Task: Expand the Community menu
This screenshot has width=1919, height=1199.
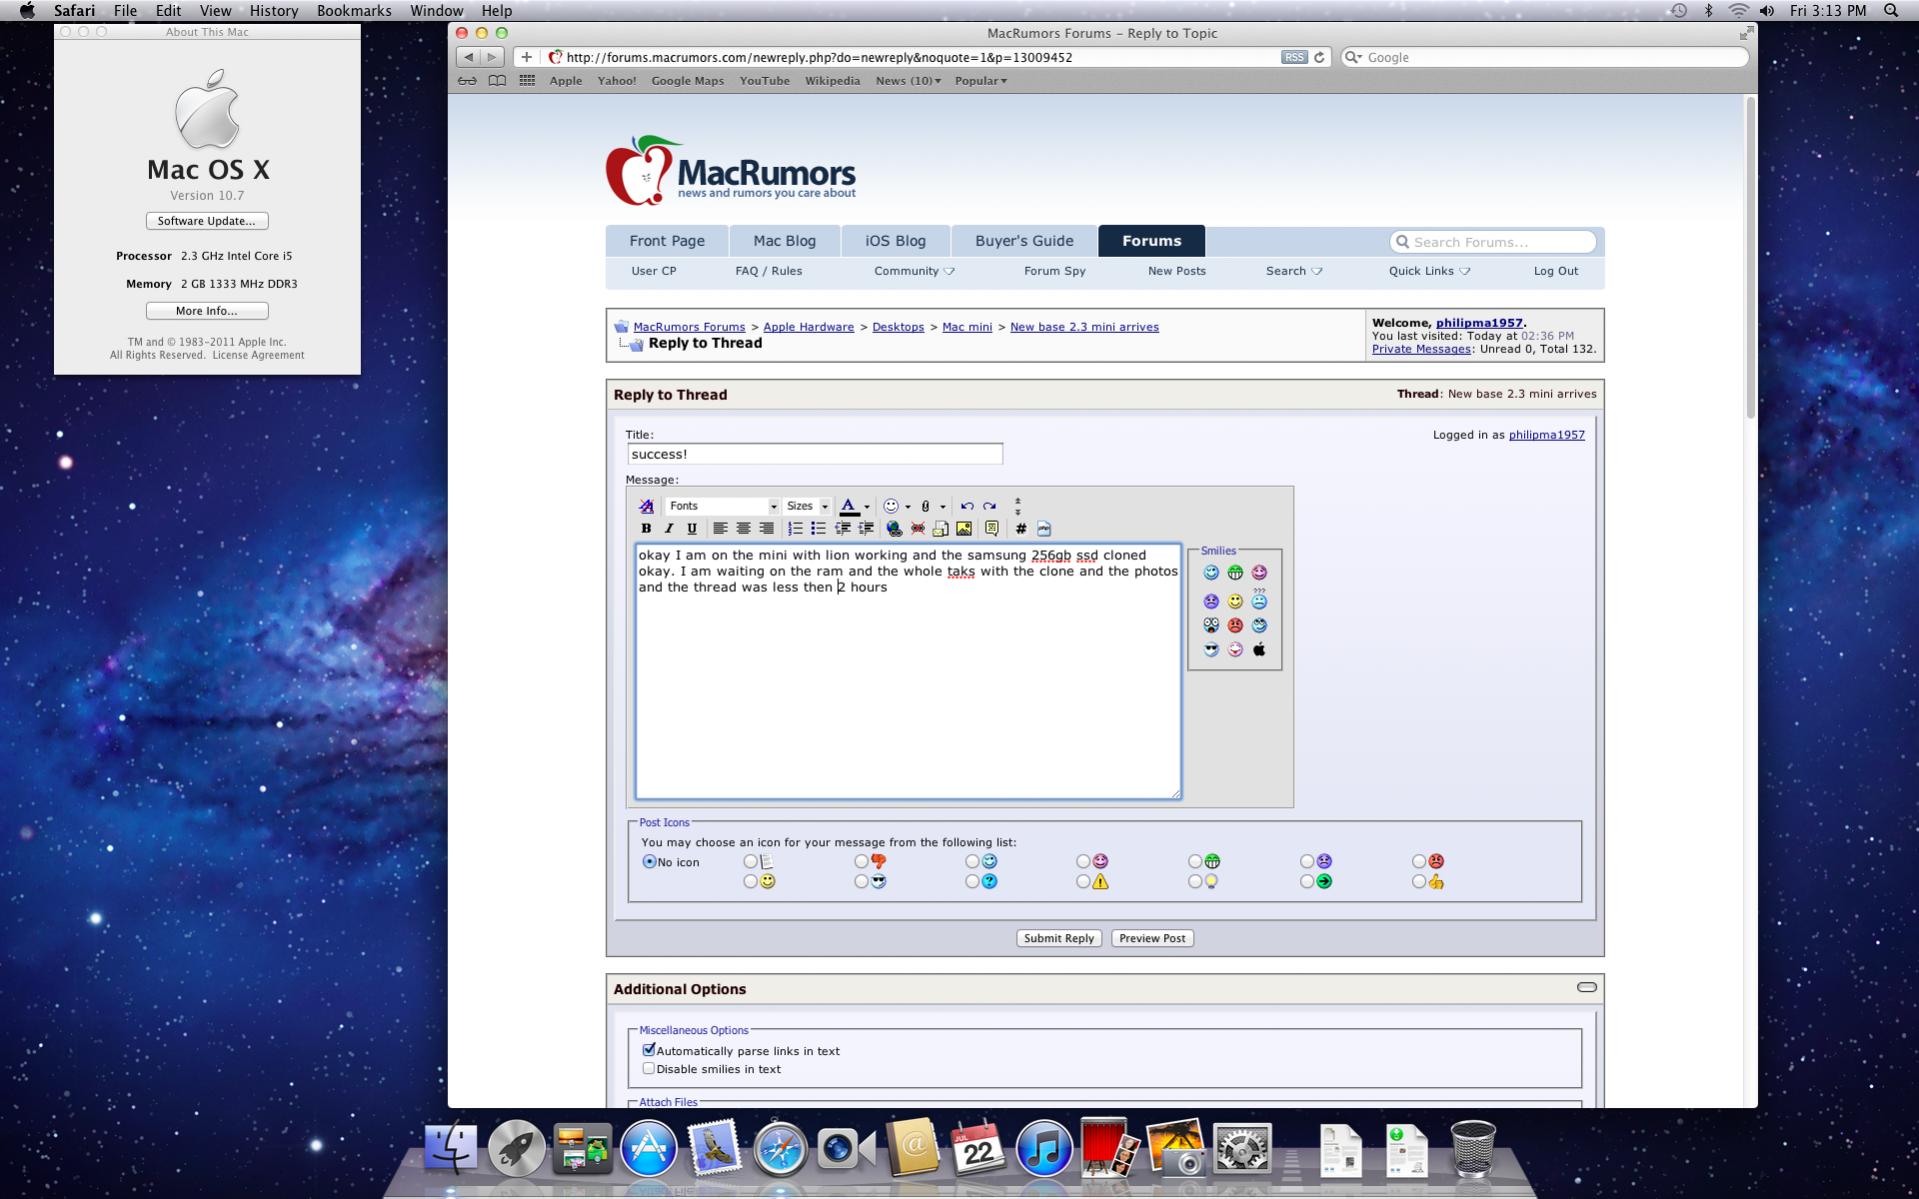Action: (x=914, y=271)
